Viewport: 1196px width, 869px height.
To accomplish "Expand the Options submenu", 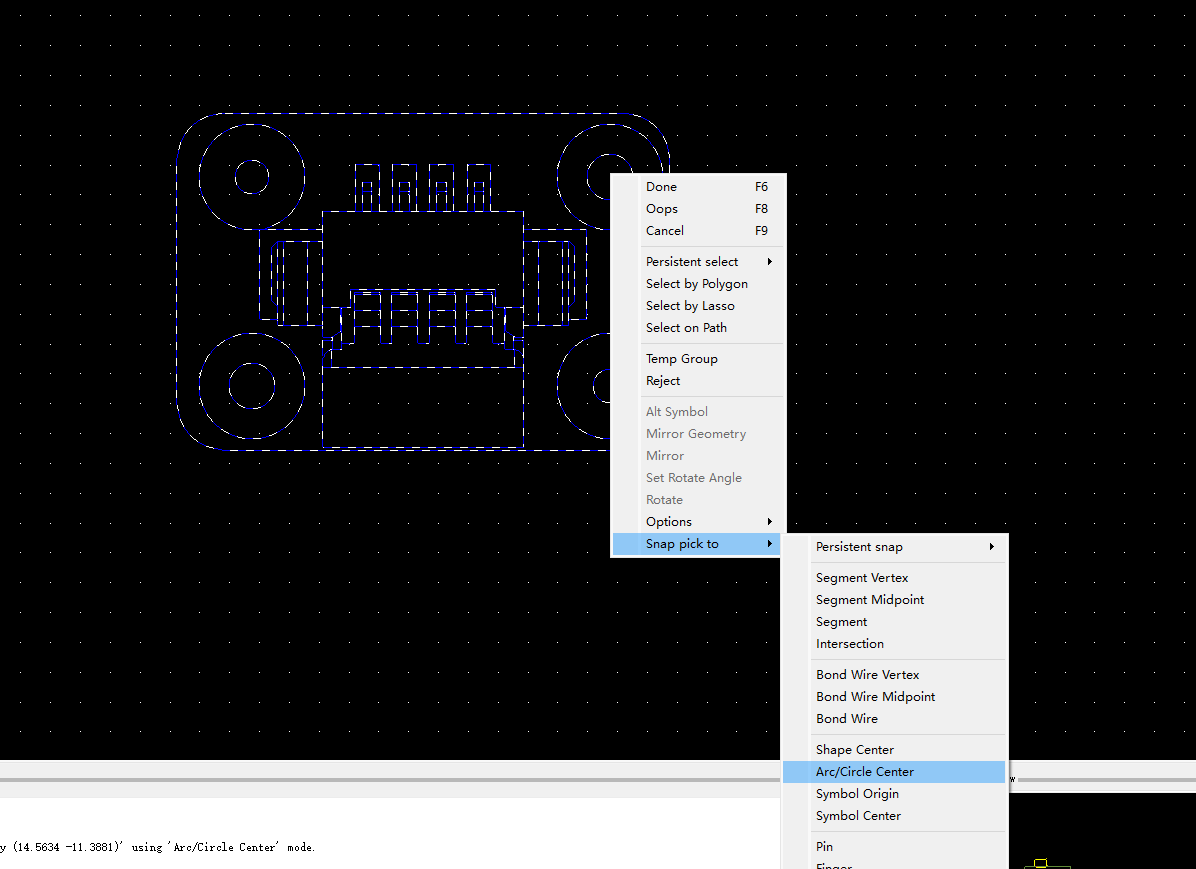I will (x=698, y=522).
